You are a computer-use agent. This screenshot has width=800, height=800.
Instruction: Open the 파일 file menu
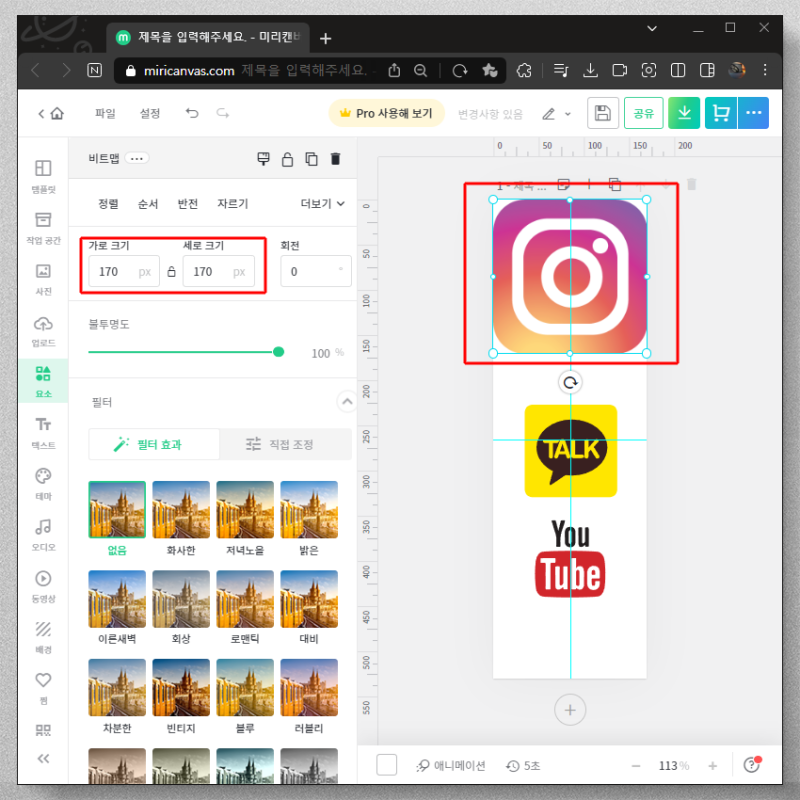pos(105,113)
